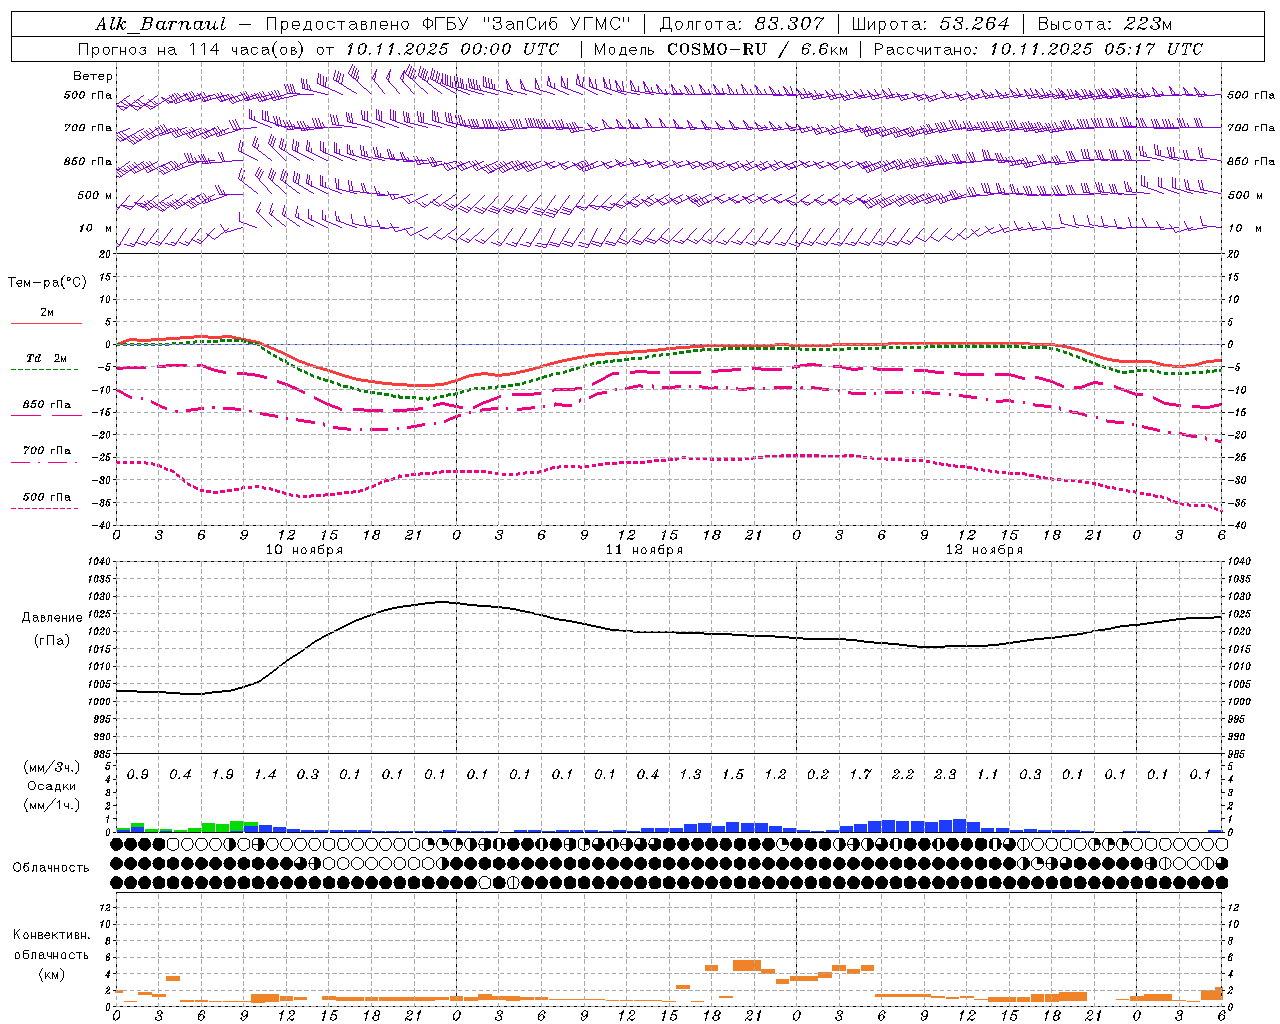Click the "700 гПа" temperature legend entry

click(47, 451)
